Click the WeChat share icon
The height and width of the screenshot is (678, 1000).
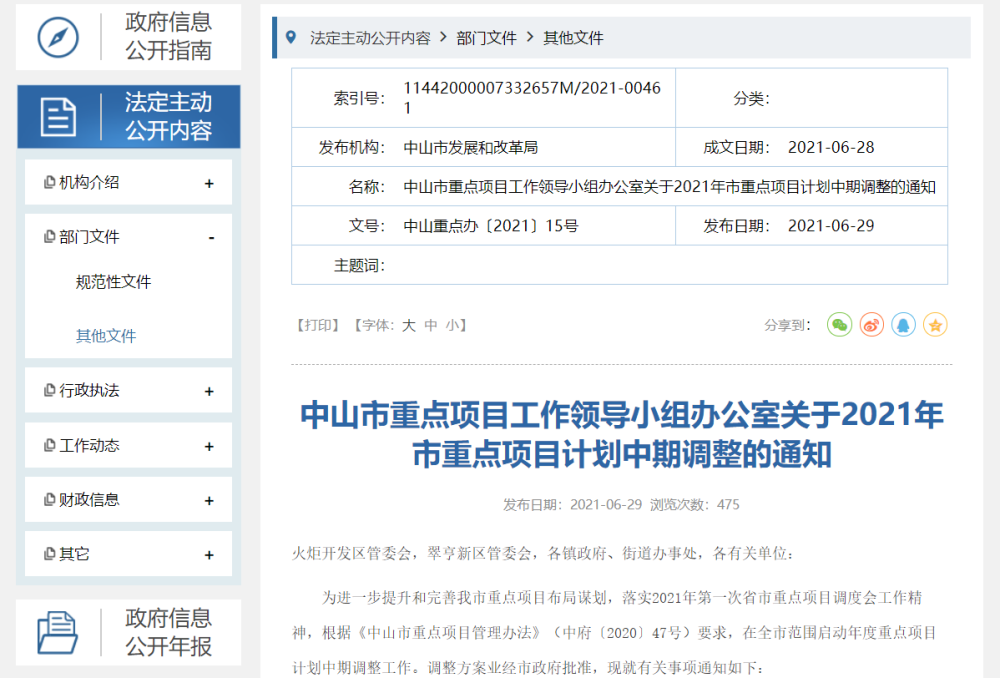tap(839, 325)
